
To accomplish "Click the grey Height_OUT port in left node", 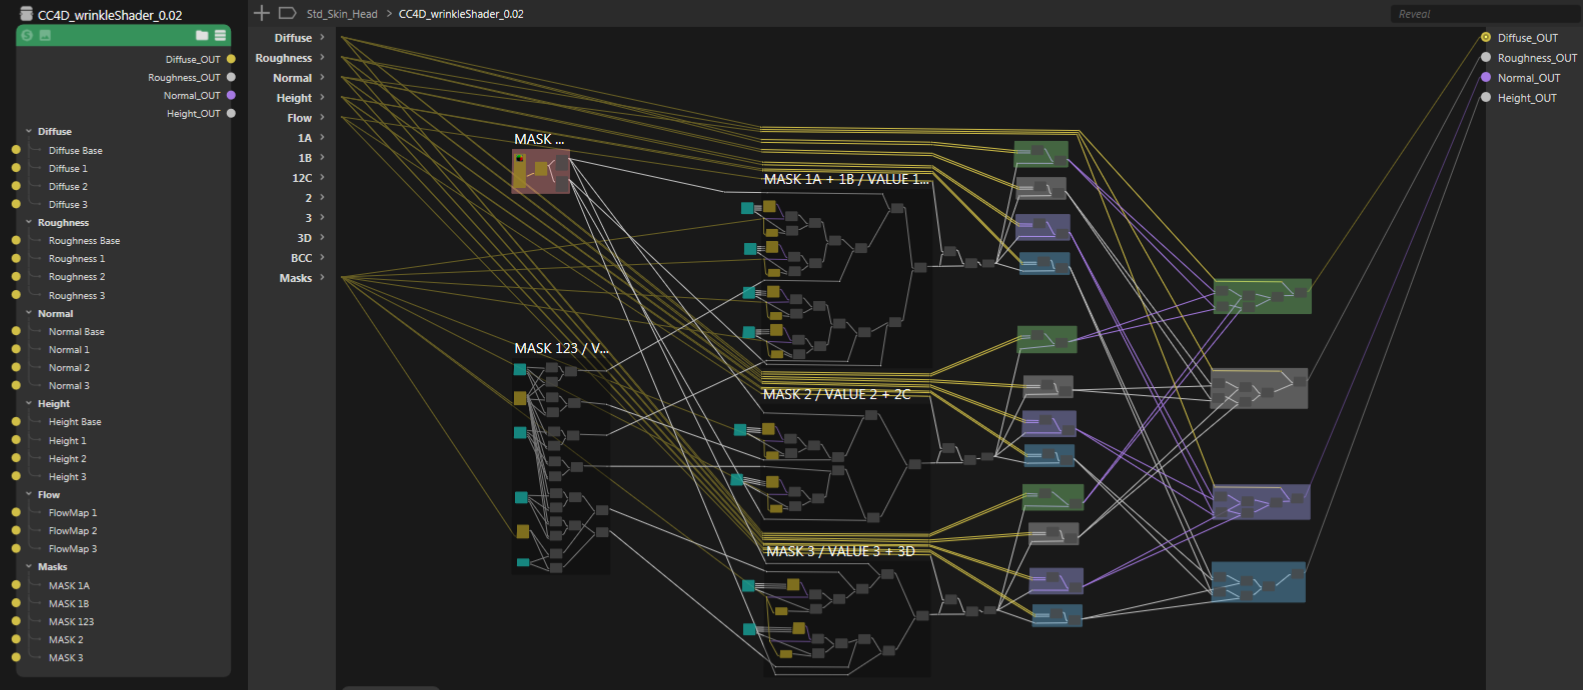I will (x=231, y=113).
